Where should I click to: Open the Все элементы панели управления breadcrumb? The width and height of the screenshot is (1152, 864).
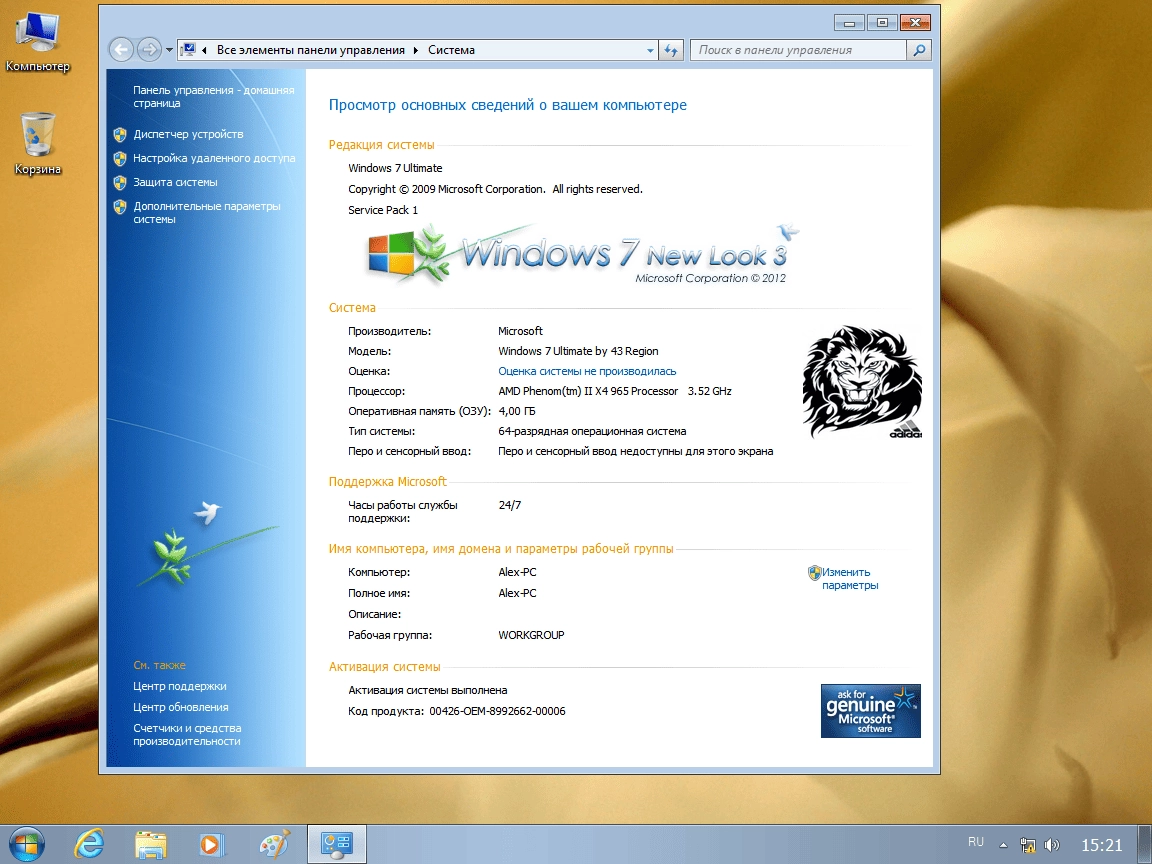tap(311, 50)
